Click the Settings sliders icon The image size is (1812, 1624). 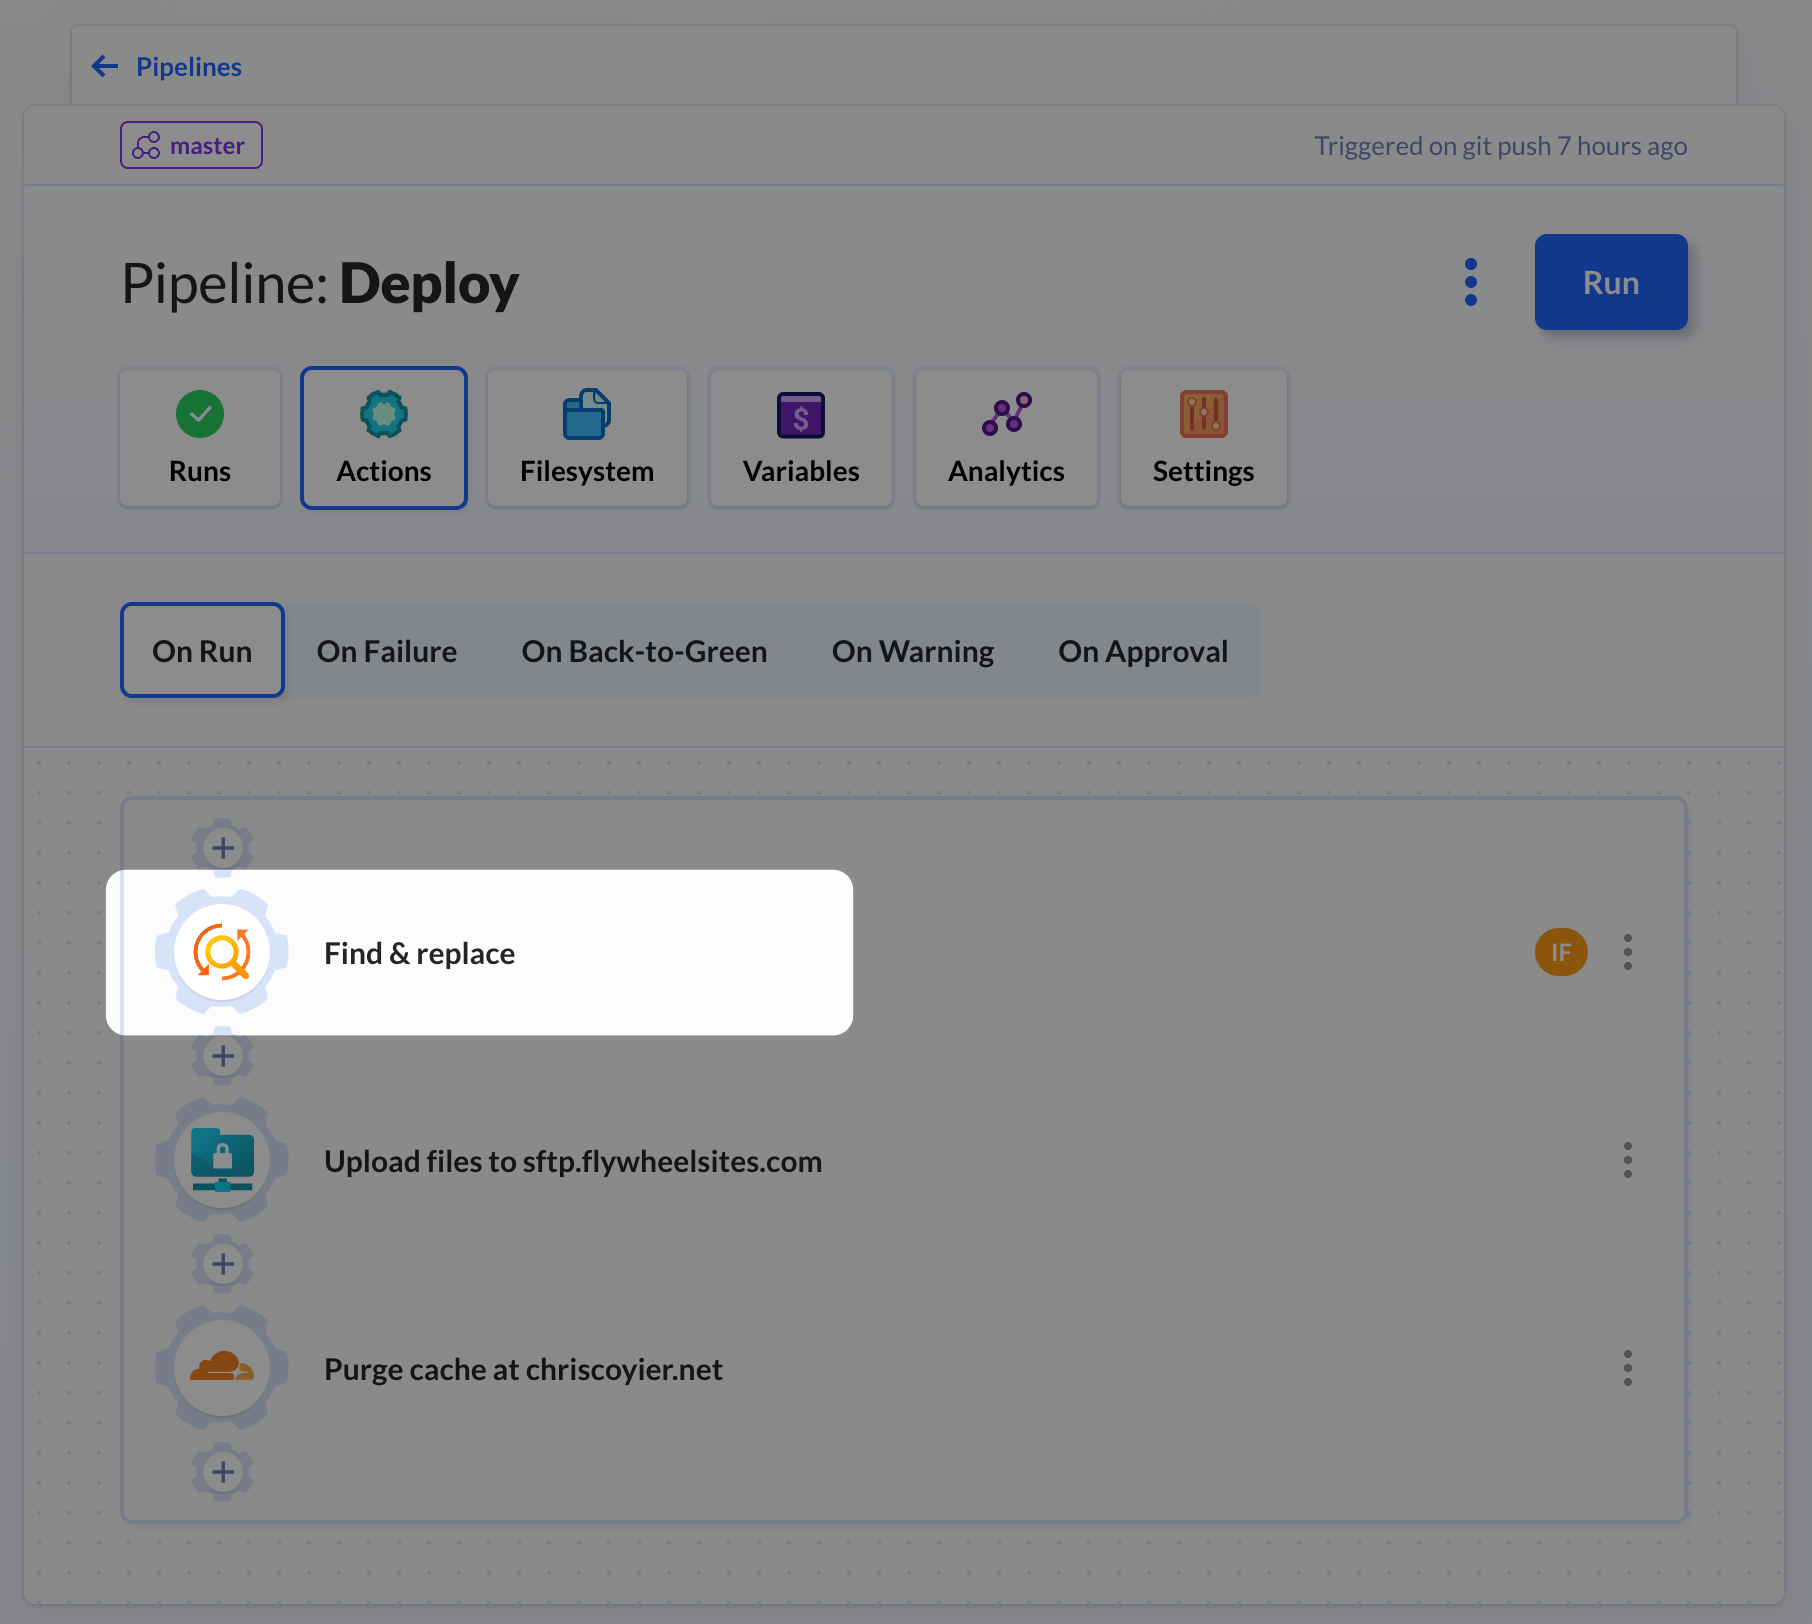click(1203, 414)
